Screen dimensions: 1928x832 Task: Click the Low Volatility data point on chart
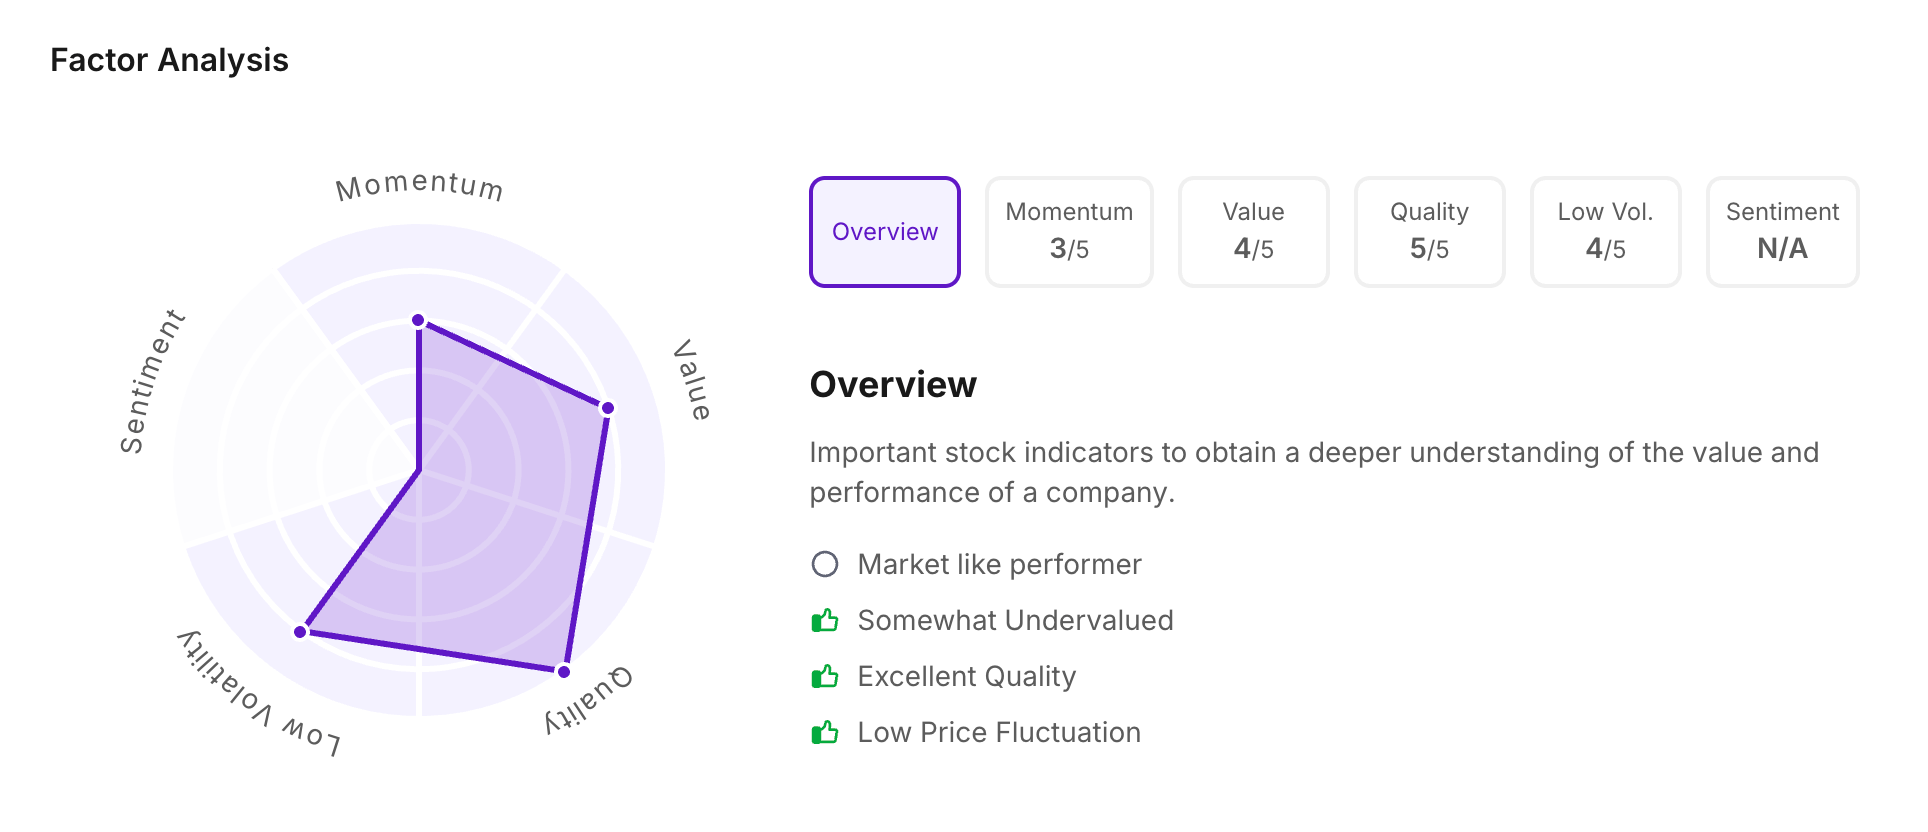coord(300,632)
